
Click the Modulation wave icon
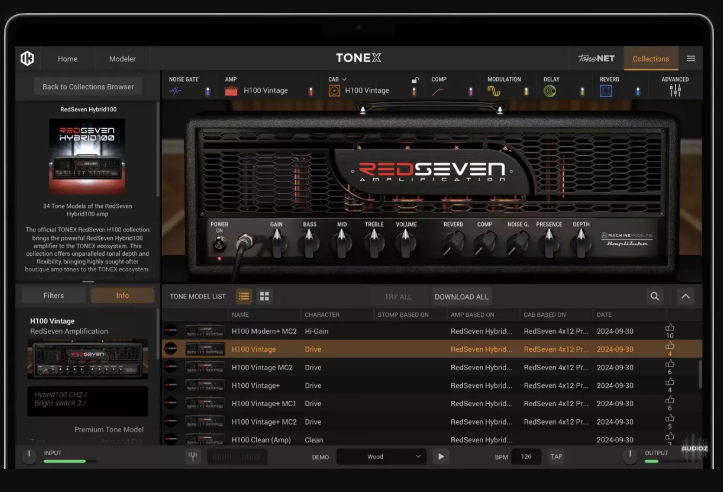pyautogui.click(x=494, y=91)
